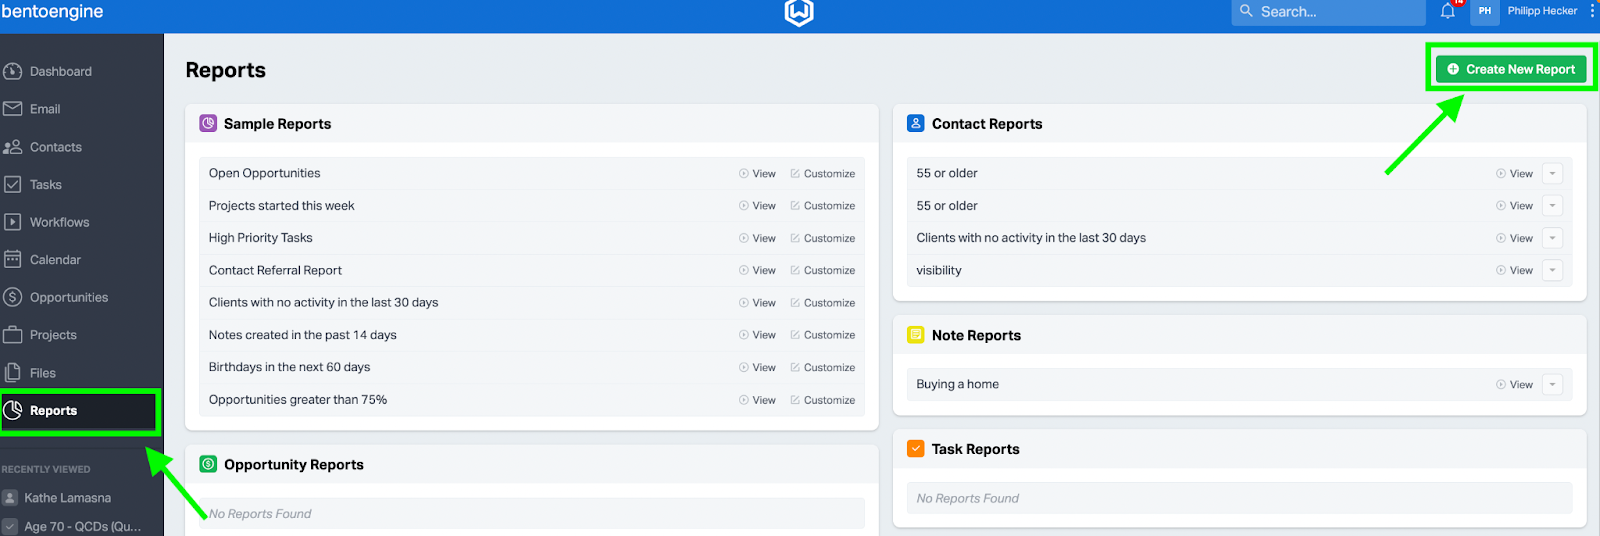Click the Open Opportunities report name
Viewport: 1600px width, 536px height.
265,173
